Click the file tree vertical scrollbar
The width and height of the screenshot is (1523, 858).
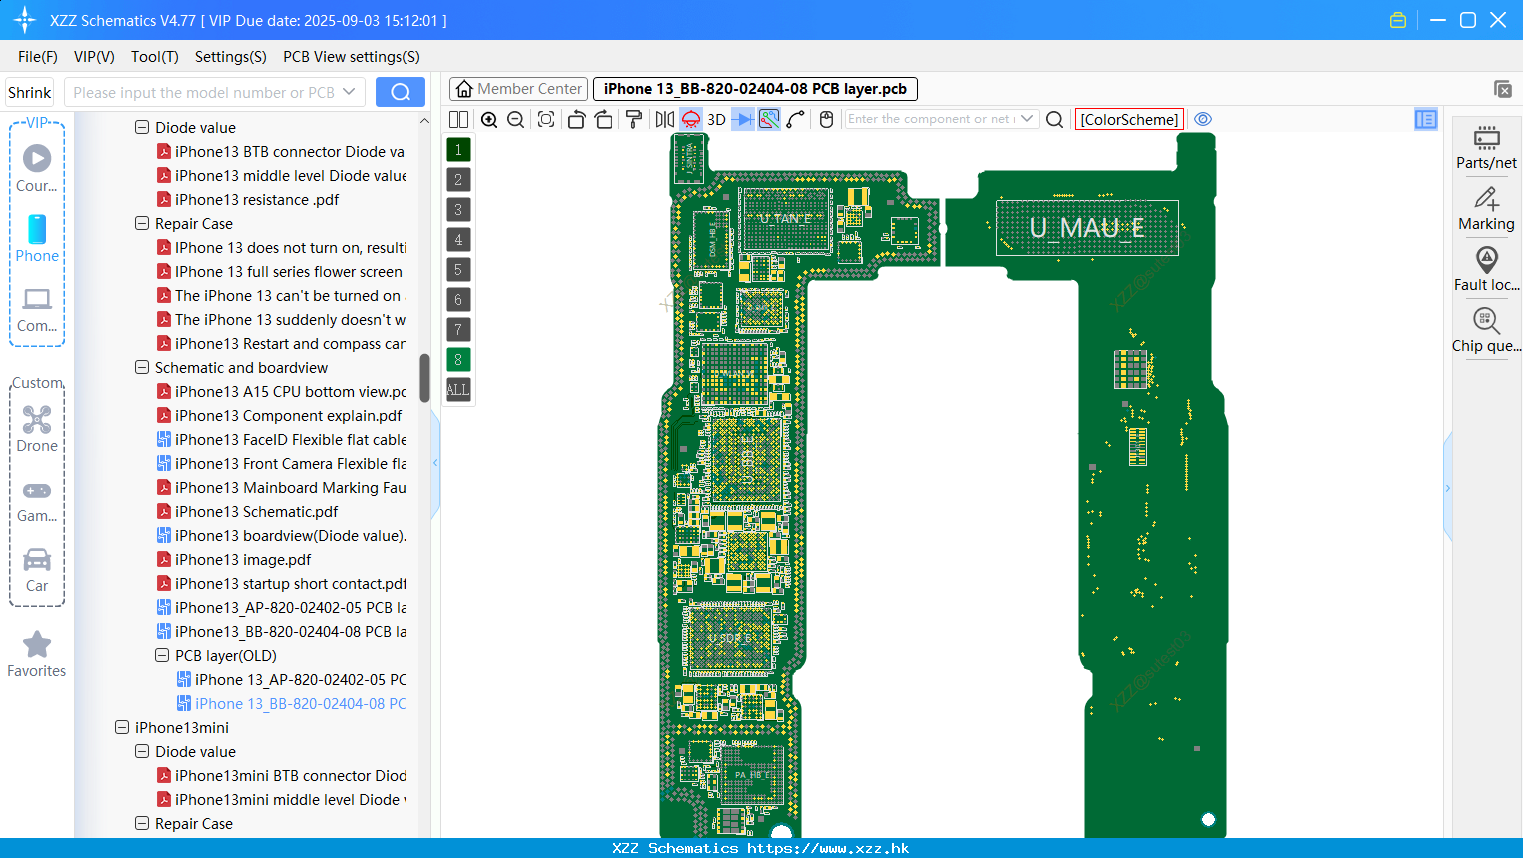424,378
